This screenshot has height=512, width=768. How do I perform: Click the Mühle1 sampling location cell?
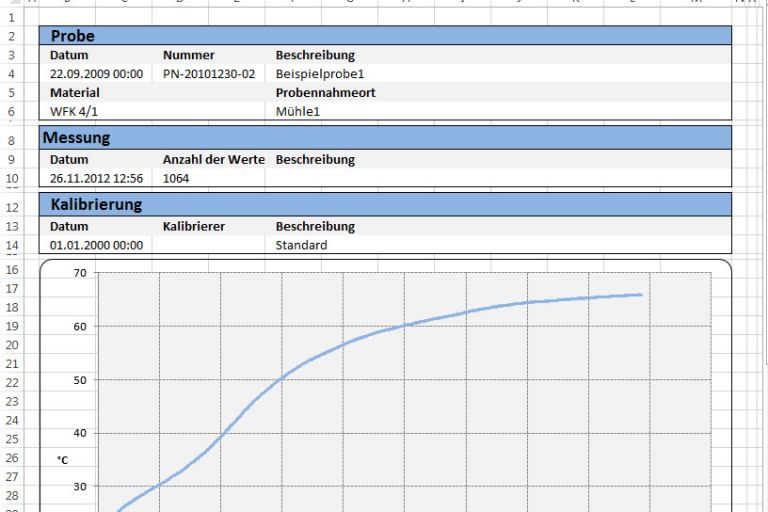tap(298, 112)
